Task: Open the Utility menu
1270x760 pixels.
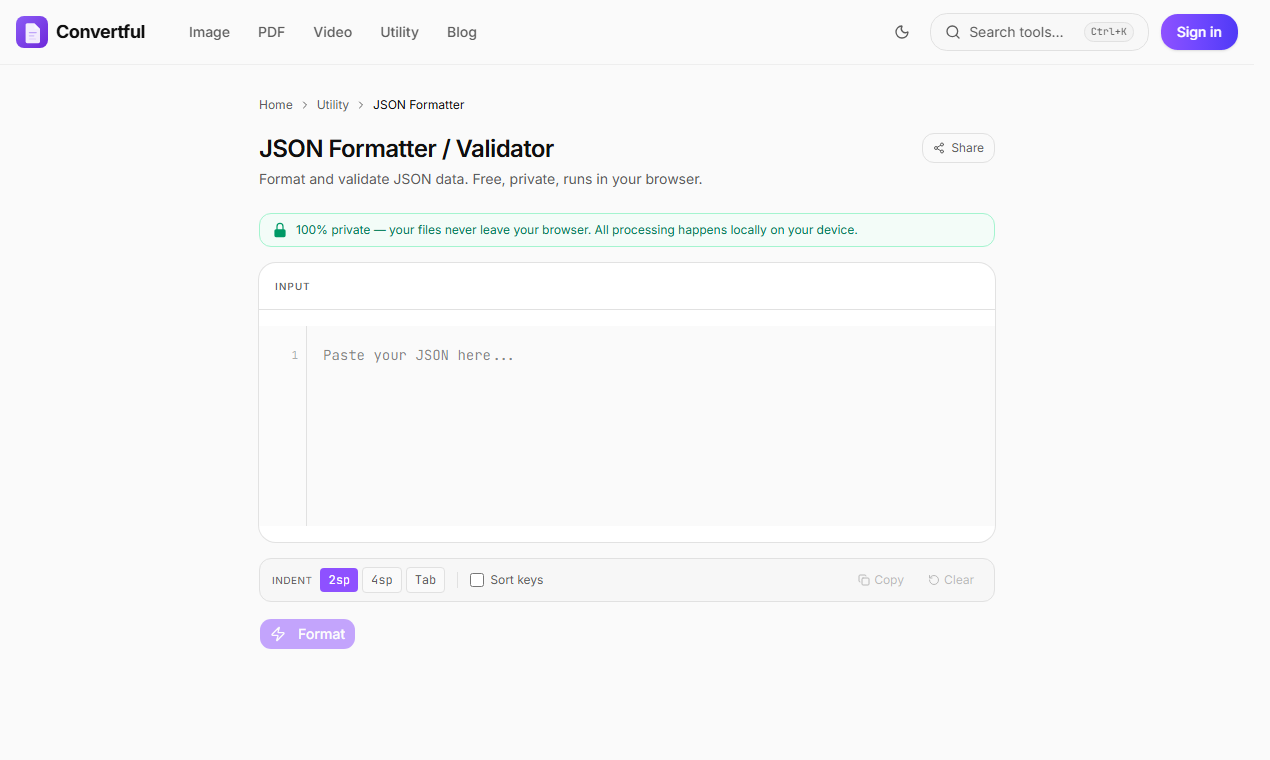Action: point(399,32)
